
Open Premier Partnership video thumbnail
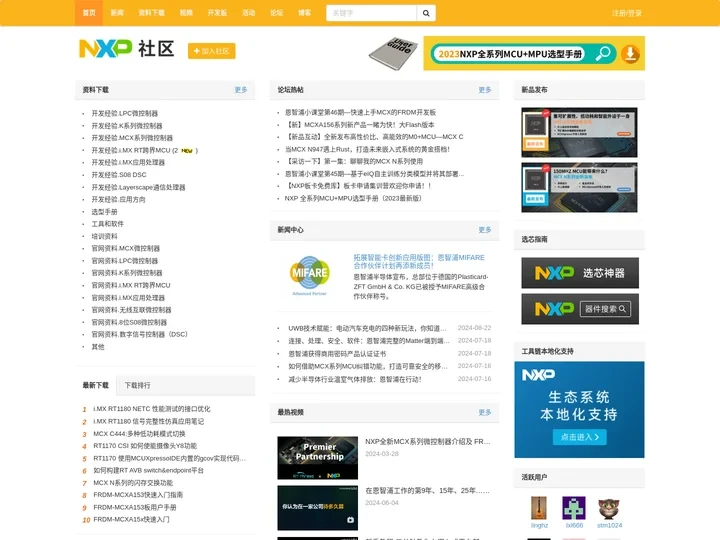[x=317, y=458]
